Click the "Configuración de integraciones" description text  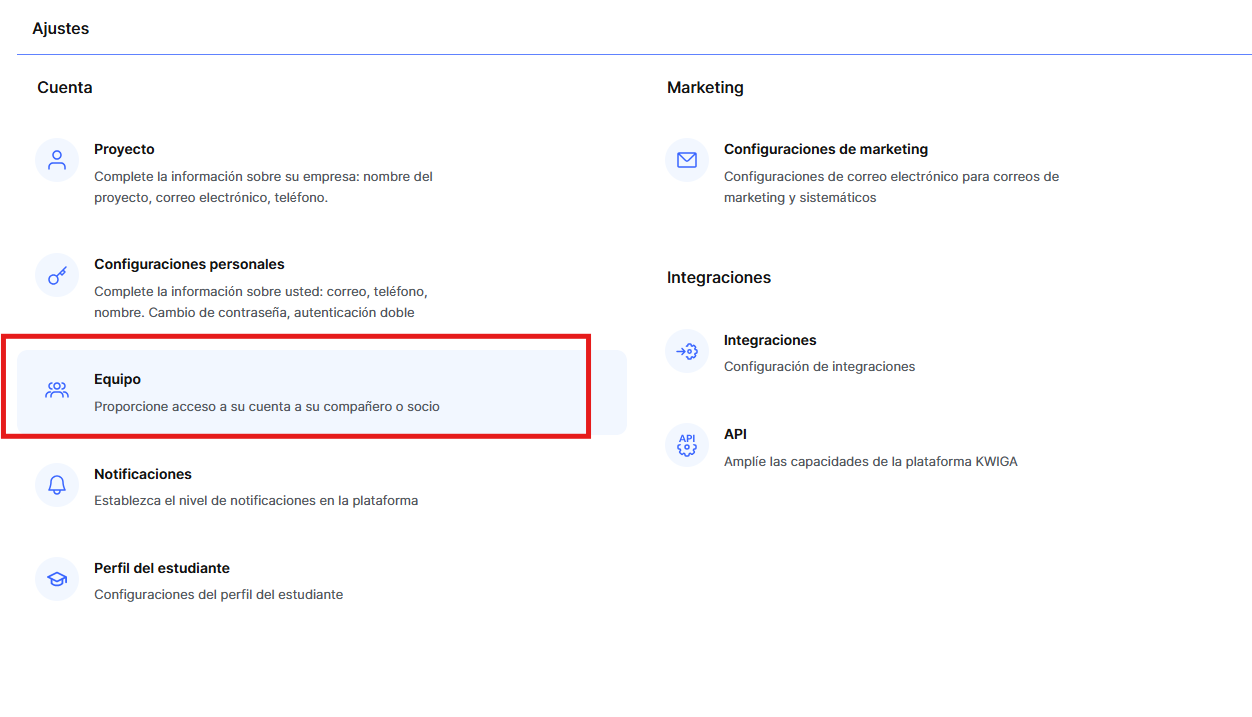tap(819, 366)
